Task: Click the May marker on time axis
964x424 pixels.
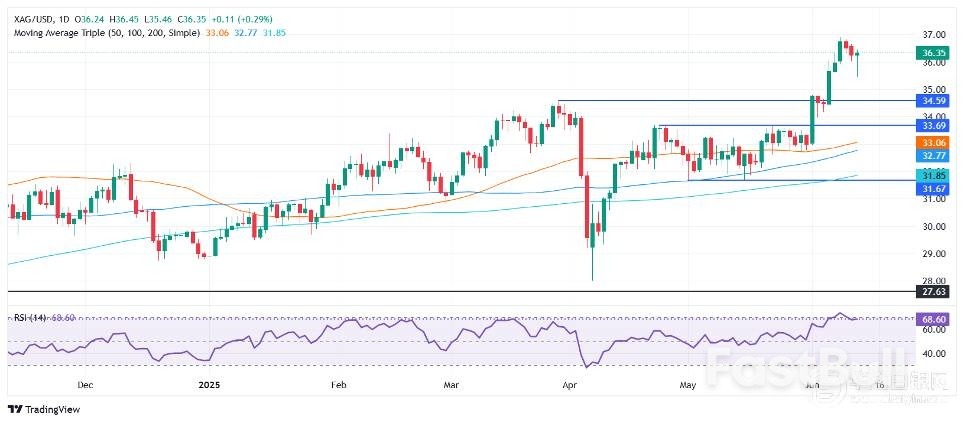Action: pos(686,384)
